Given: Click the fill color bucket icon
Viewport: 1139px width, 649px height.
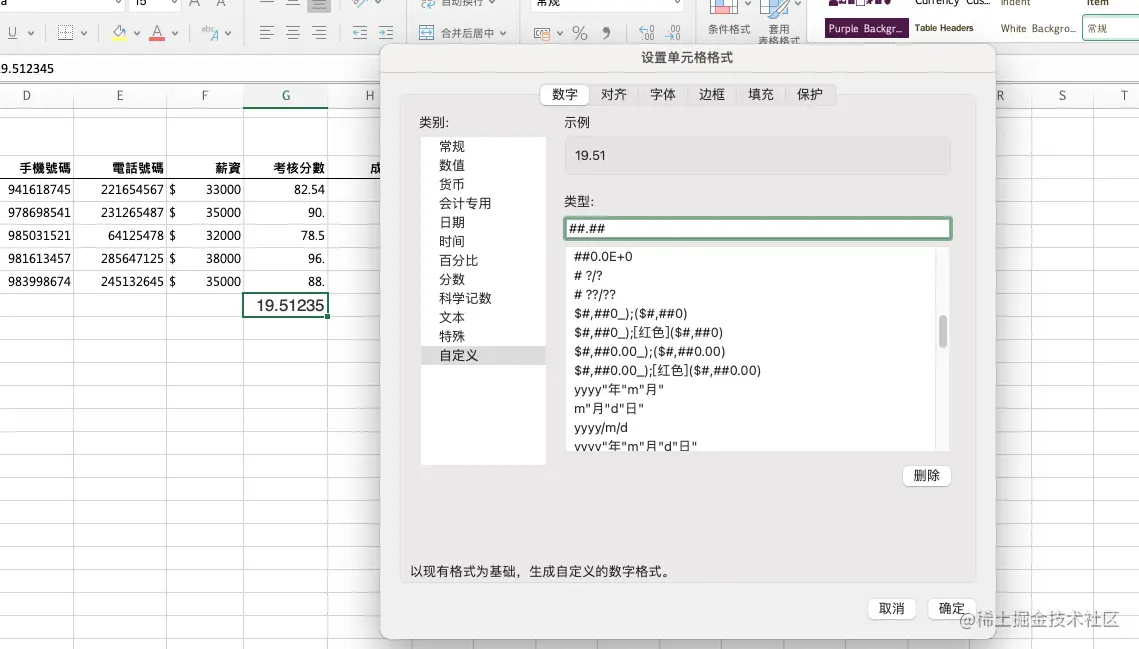Looking at the screenshot, I should [x=119, y=33].
